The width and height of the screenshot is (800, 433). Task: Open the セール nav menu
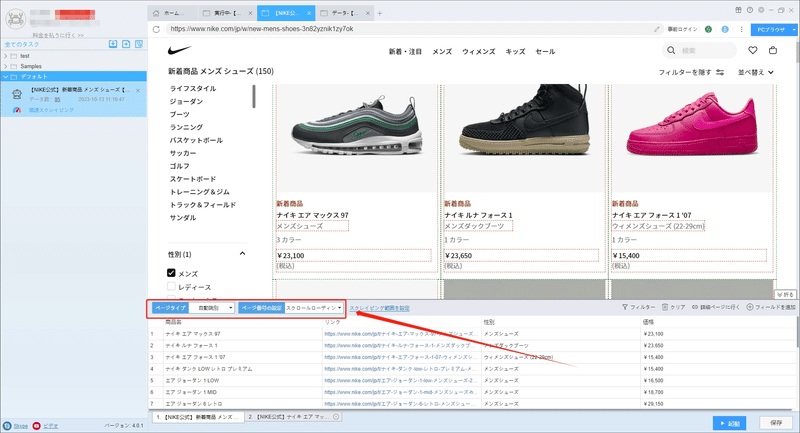tap(545, 52)
